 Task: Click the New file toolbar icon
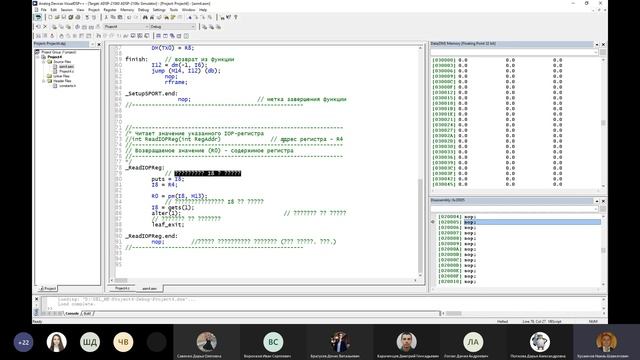50,18
